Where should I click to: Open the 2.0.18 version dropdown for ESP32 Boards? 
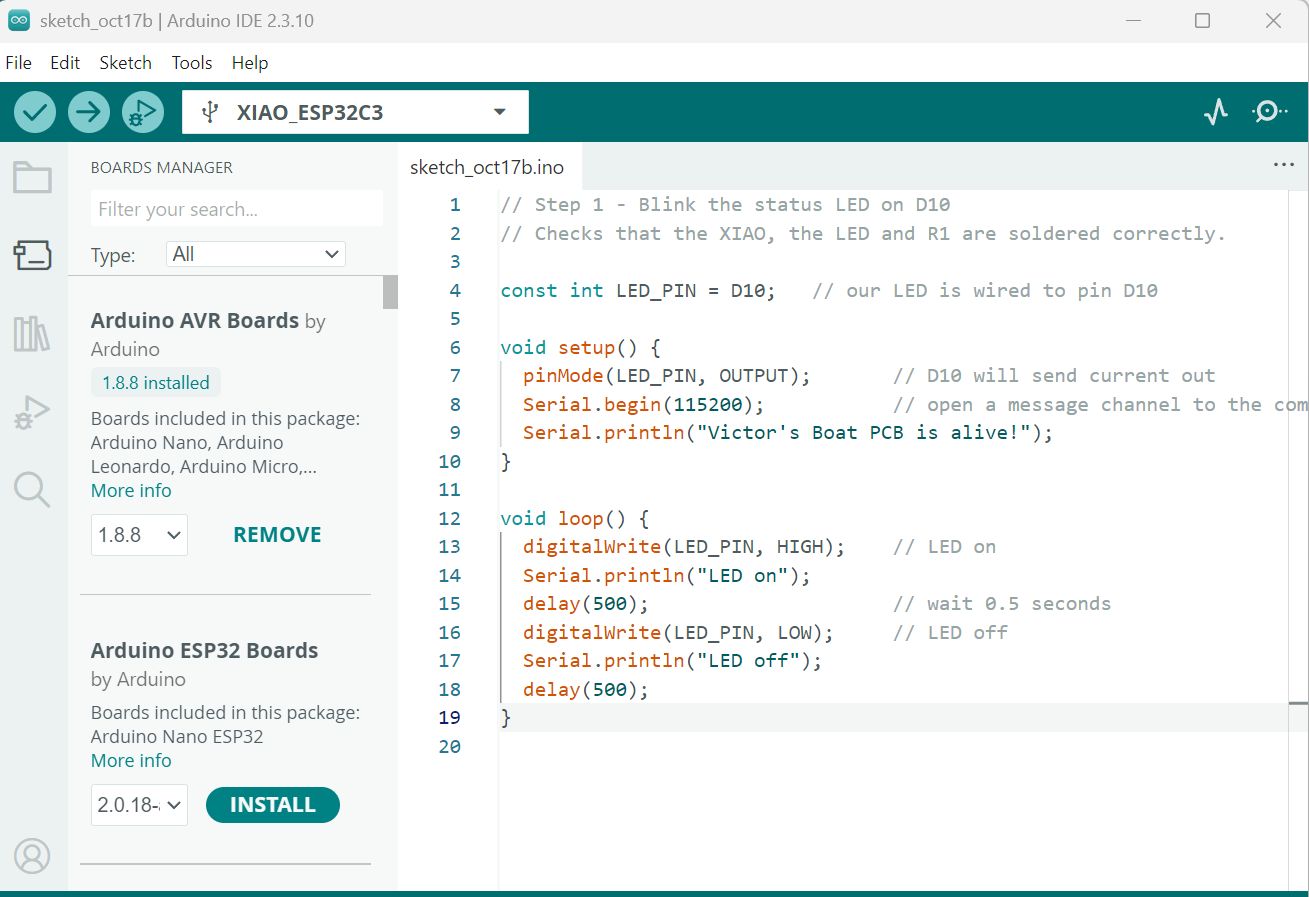pos(139,805)
